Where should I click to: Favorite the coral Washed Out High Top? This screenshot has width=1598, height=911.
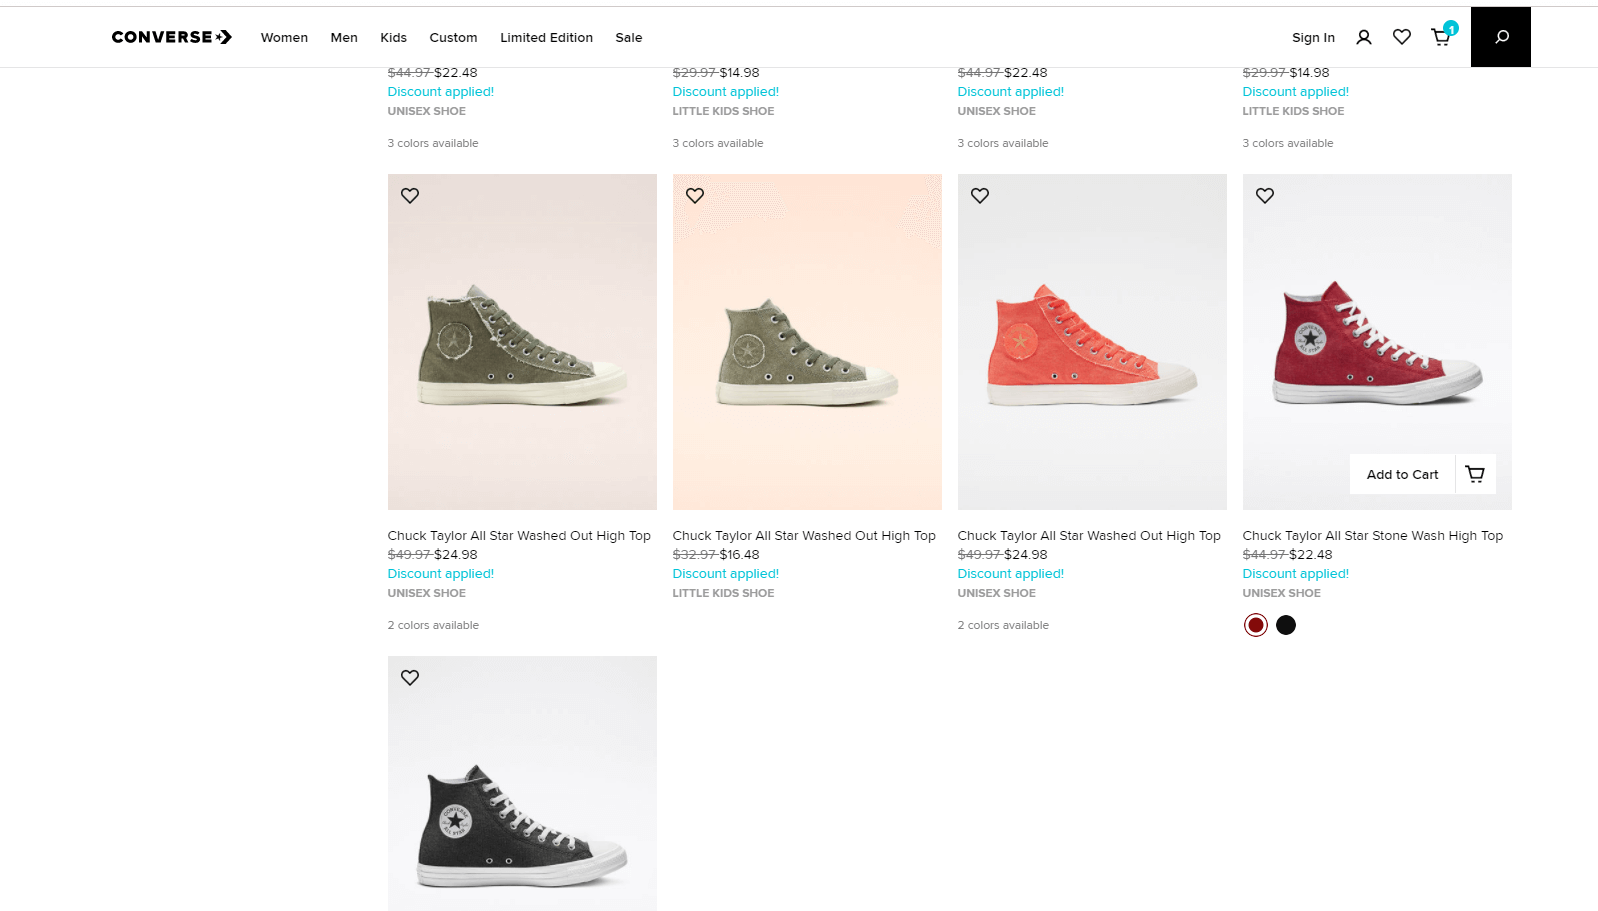(x=980, y=196)
